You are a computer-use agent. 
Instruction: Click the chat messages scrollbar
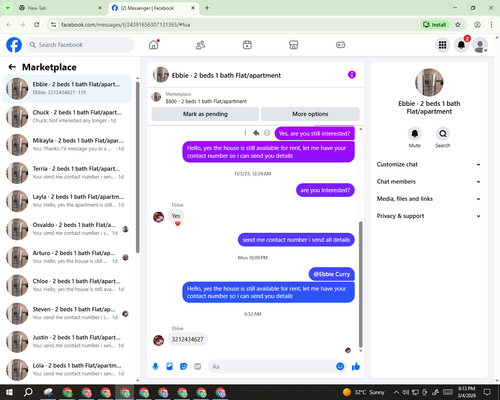[360, 285]
